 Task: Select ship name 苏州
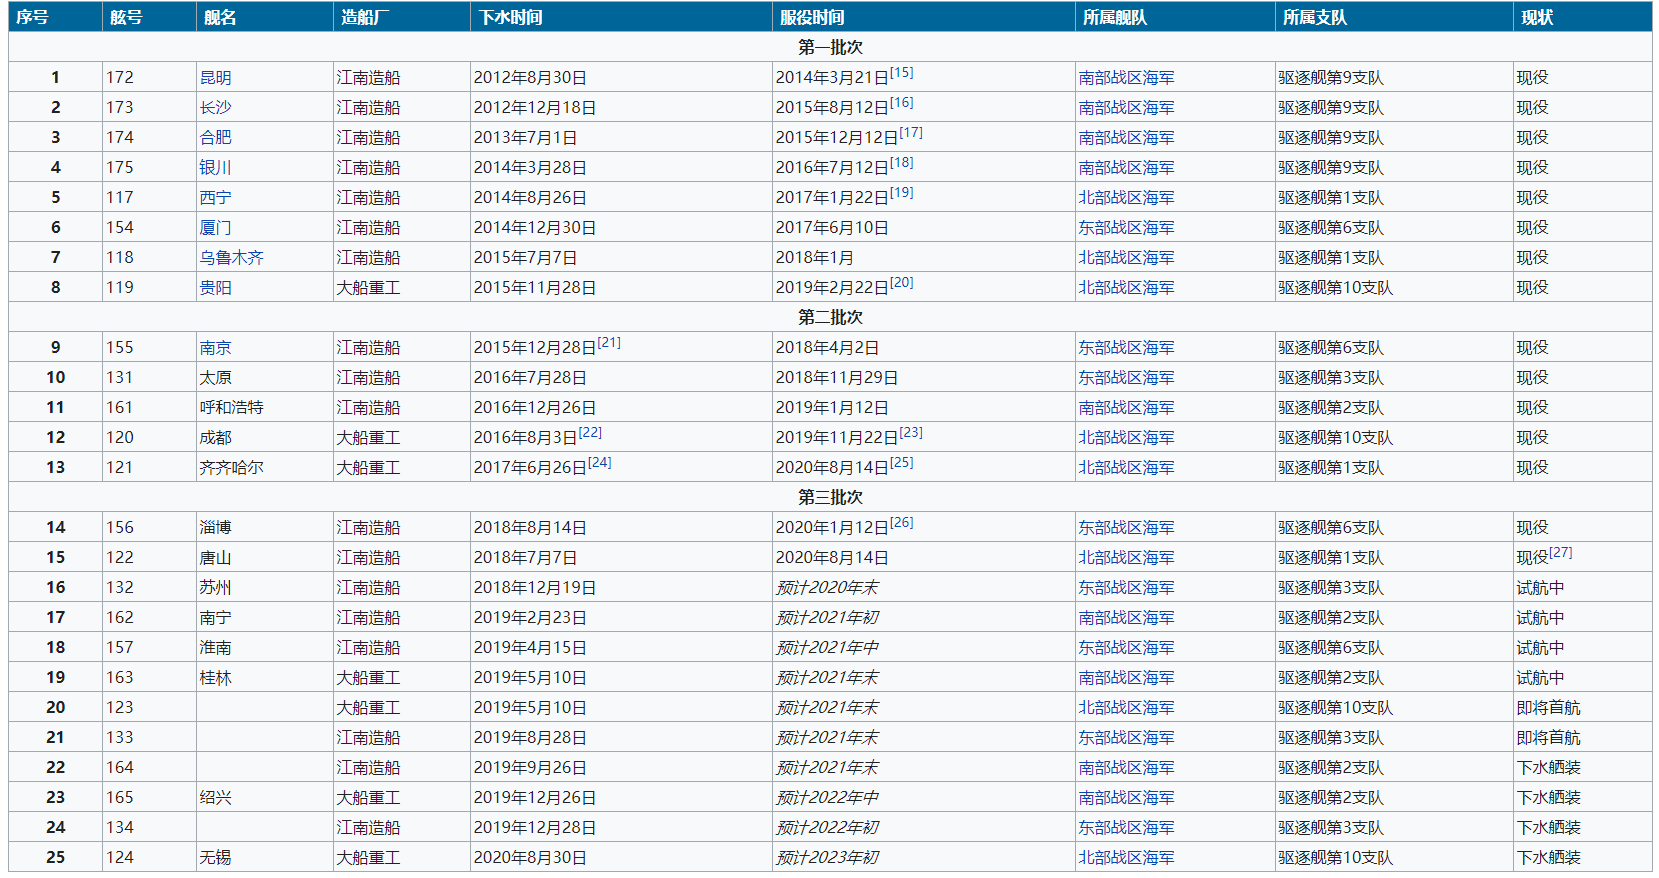point(215,588)
